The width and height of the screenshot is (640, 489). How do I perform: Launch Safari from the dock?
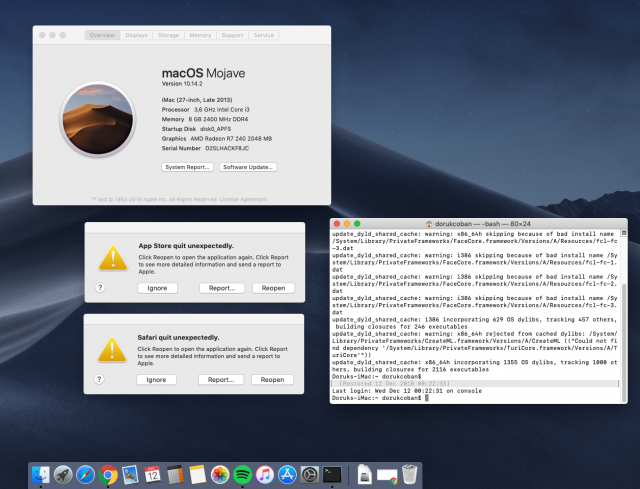tap(86, 474)
